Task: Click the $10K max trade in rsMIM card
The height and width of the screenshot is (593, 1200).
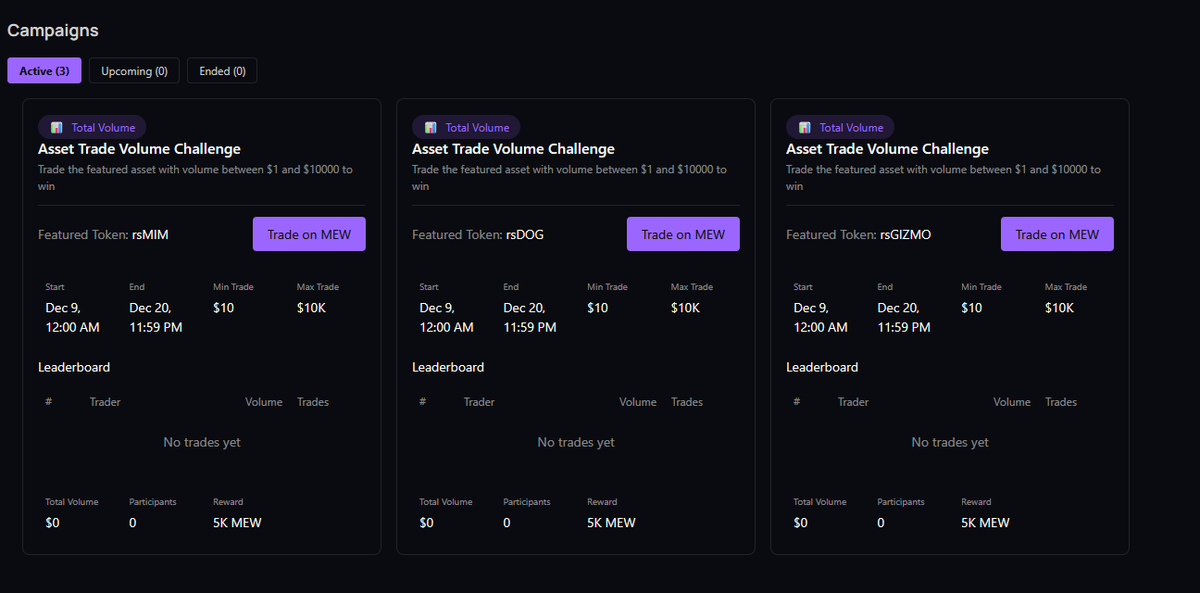Action: pos(311,308)
